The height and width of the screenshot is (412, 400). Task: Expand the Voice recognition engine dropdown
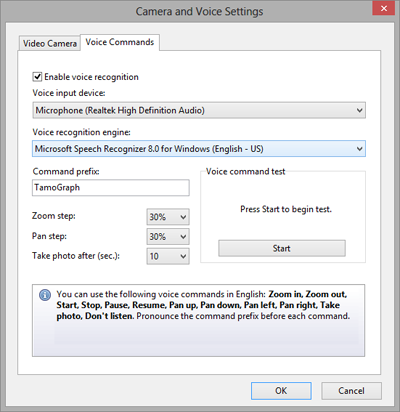point(199,149)
